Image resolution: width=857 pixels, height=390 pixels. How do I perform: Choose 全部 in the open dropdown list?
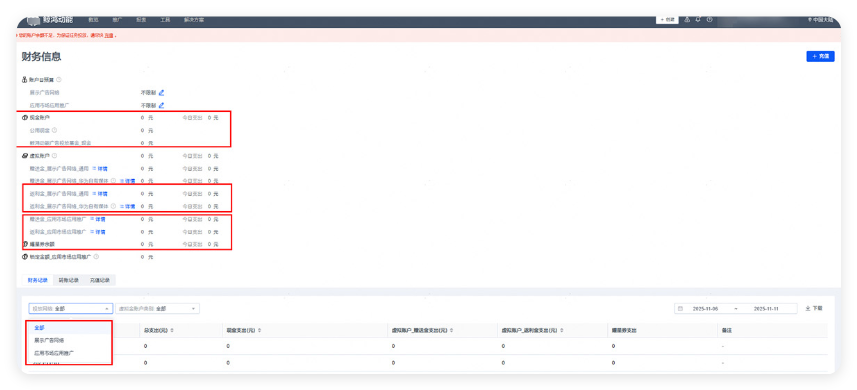[x=69, y=328]
